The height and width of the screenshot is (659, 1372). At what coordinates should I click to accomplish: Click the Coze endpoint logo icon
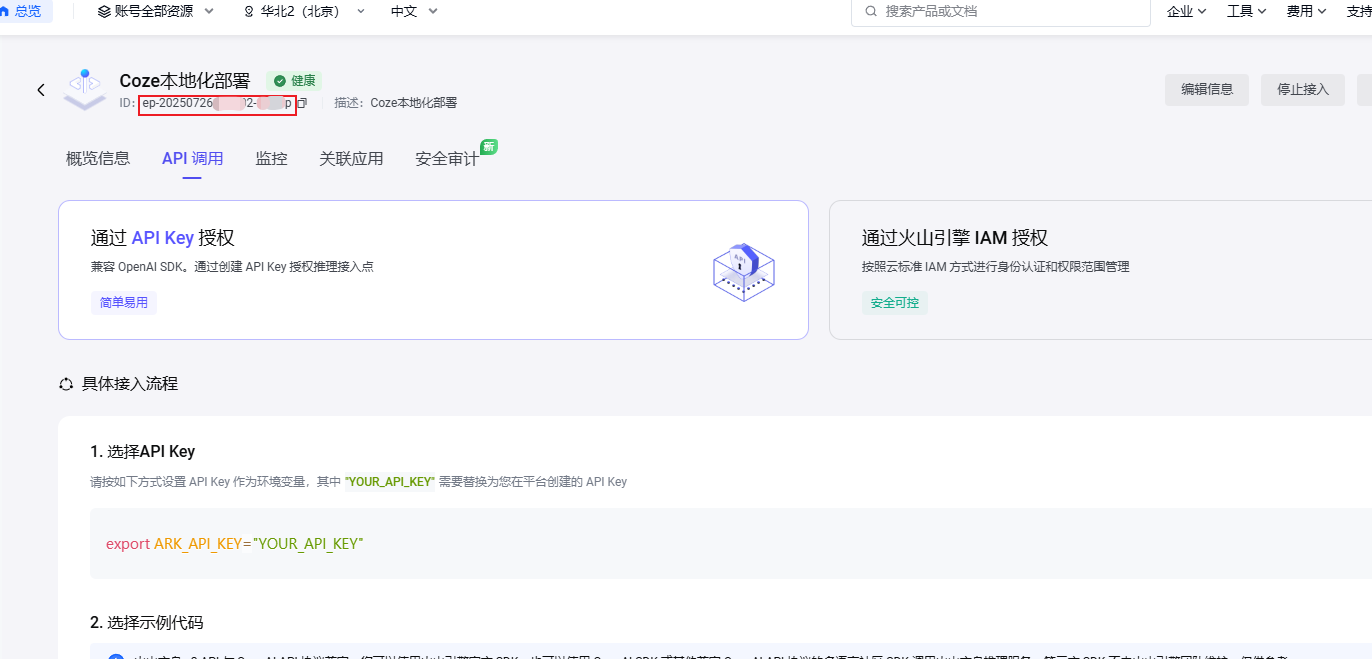85,89
